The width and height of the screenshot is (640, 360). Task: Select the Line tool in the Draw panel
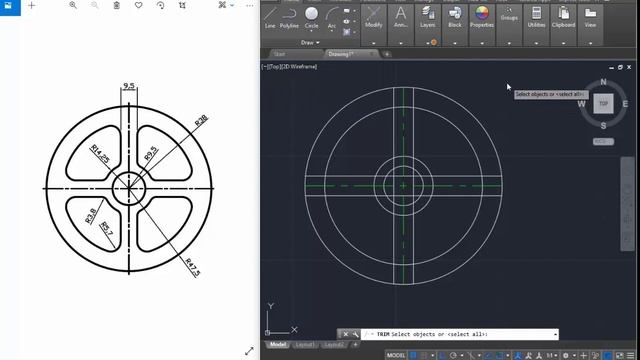pos(270,18)
